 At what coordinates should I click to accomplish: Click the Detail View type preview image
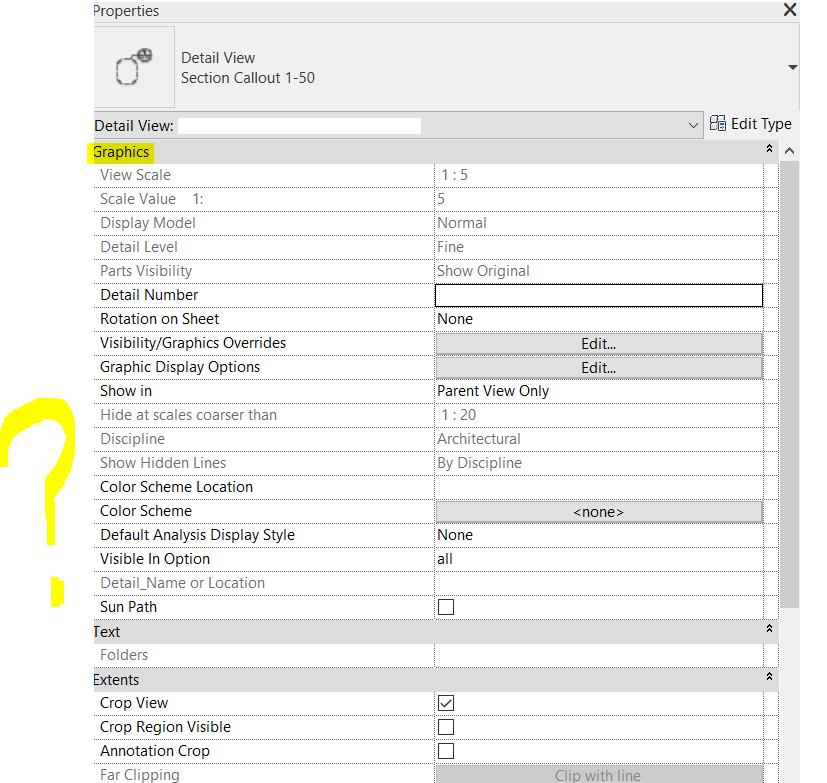[134, 67]
